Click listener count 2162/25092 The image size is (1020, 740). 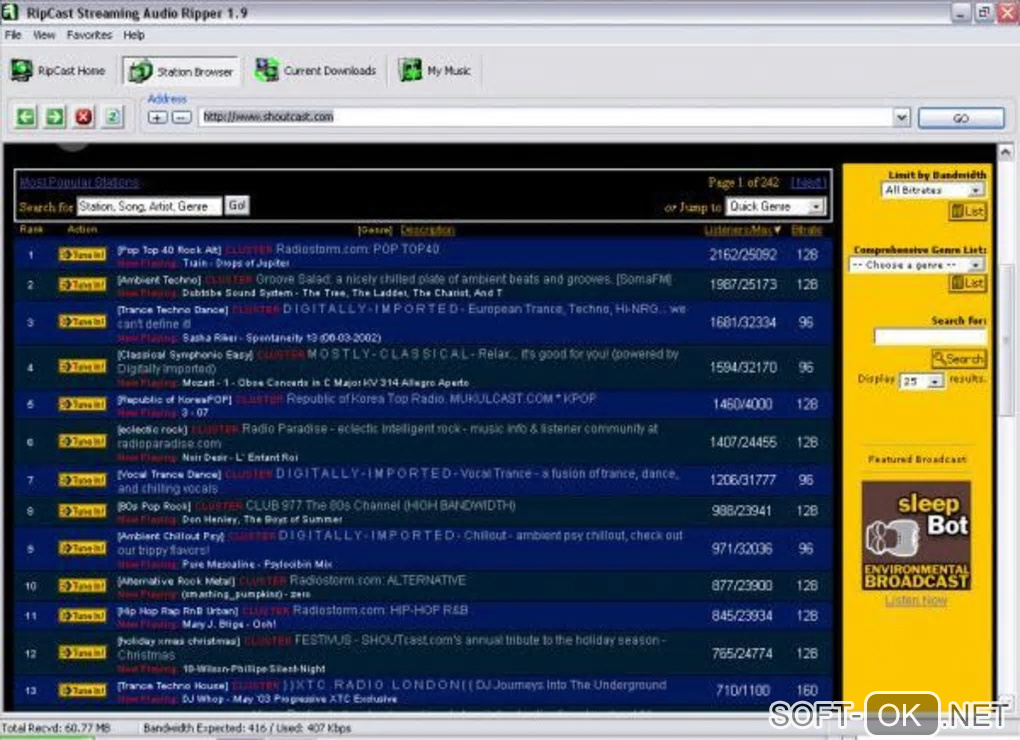(743, 255)
